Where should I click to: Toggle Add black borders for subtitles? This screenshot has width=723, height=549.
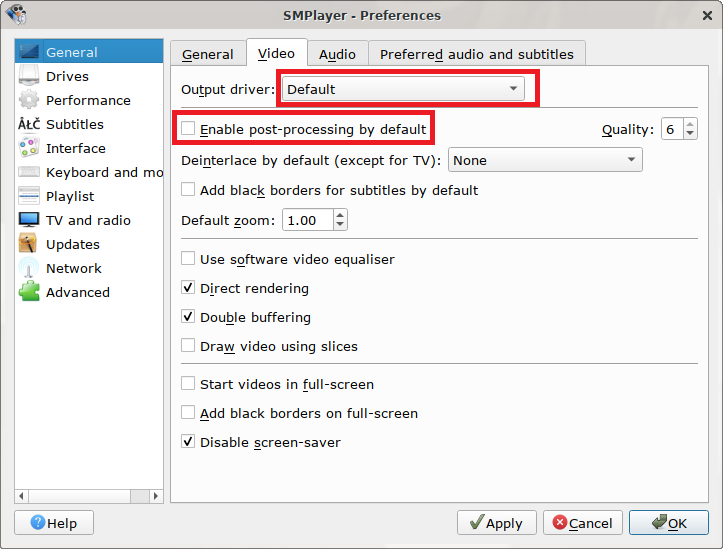(188, 189)
